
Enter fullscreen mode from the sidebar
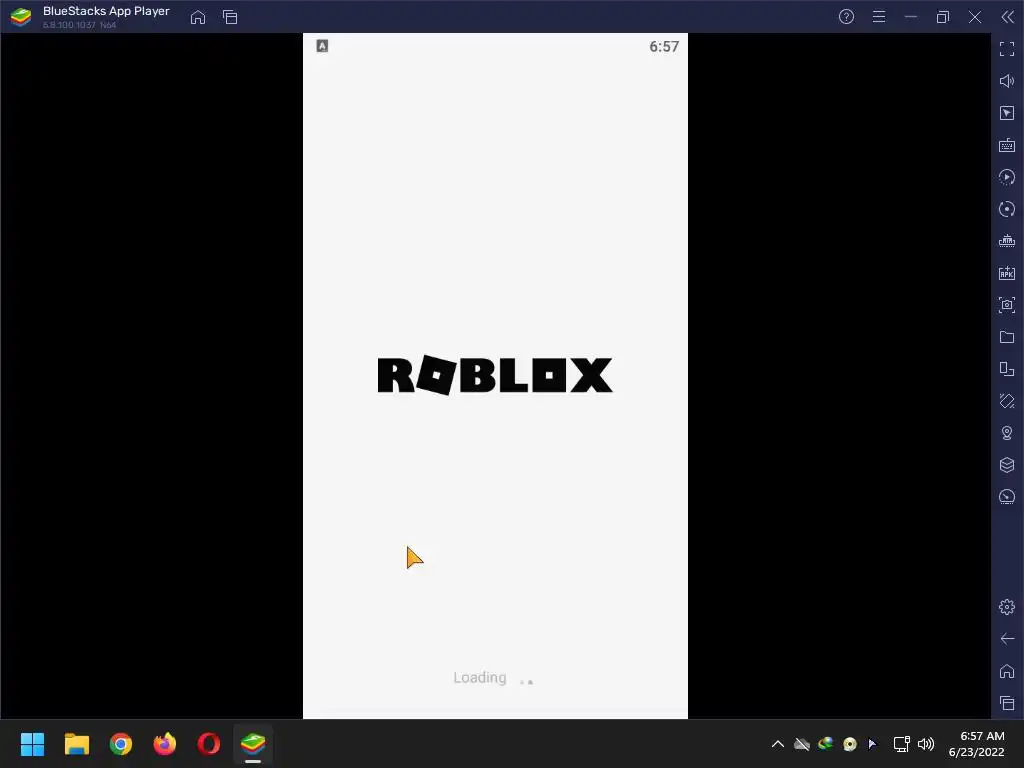point(1007,49)
